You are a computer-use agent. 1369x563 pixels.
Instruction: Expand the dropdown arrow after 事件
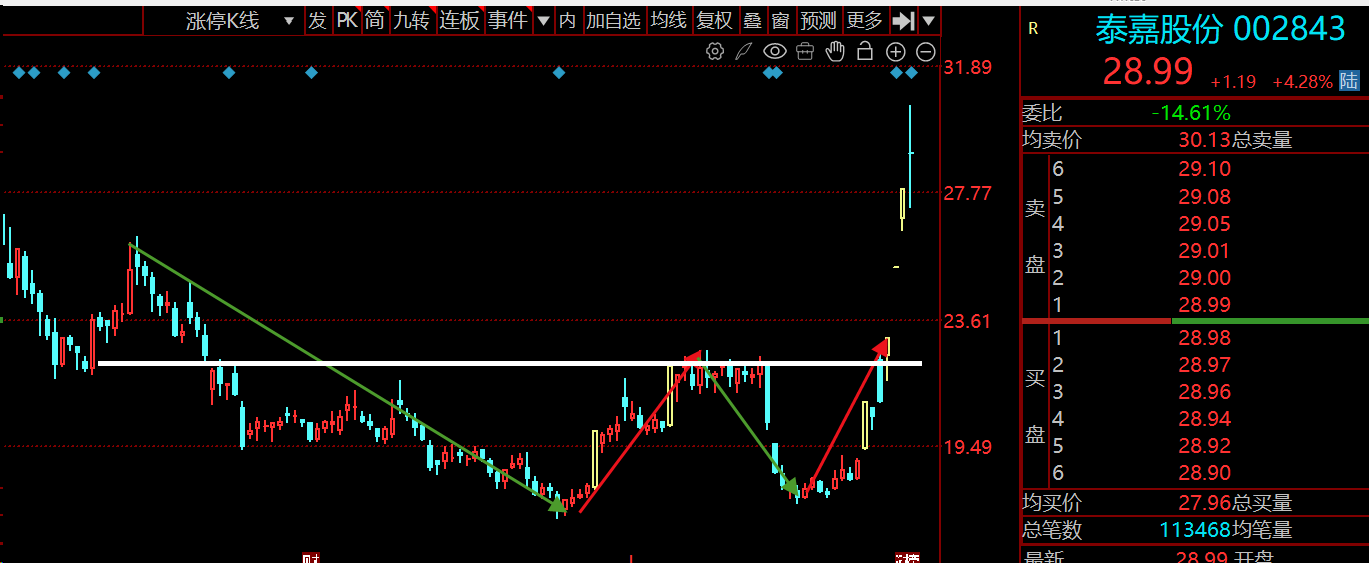point(543,20)
